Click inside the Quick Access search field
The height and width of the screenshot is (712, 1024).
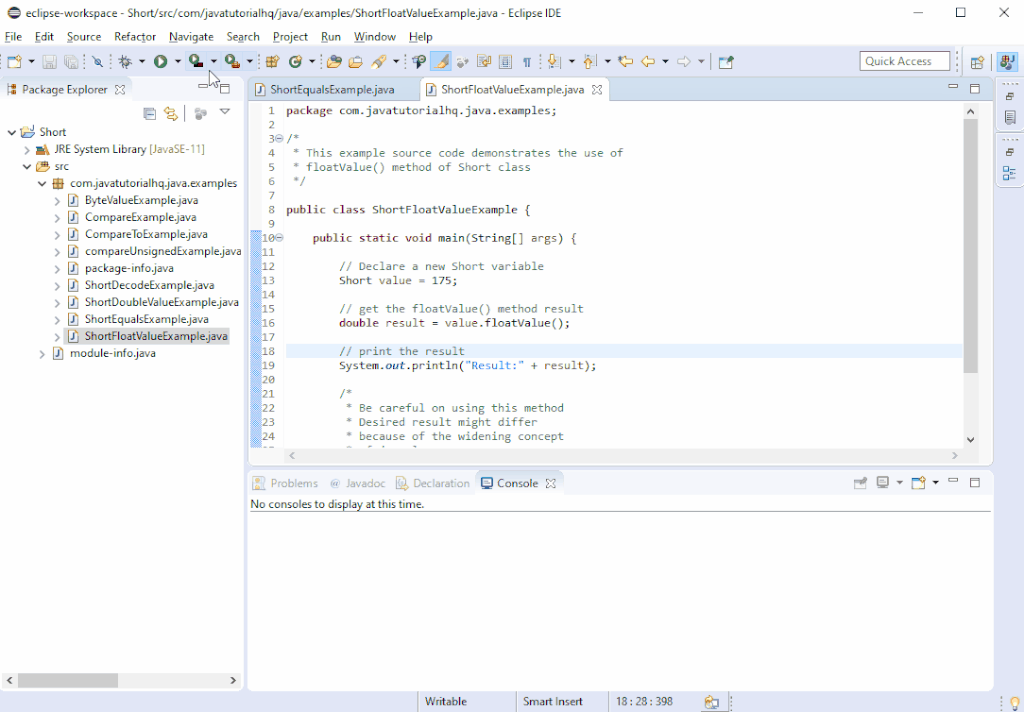(903, 60)
